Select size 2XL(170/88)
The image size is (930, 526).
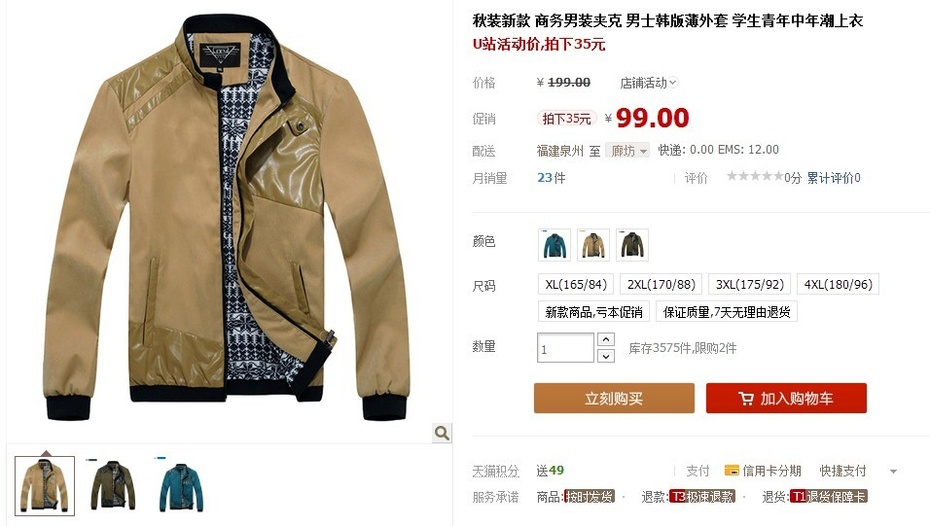(x=661, y=284)
